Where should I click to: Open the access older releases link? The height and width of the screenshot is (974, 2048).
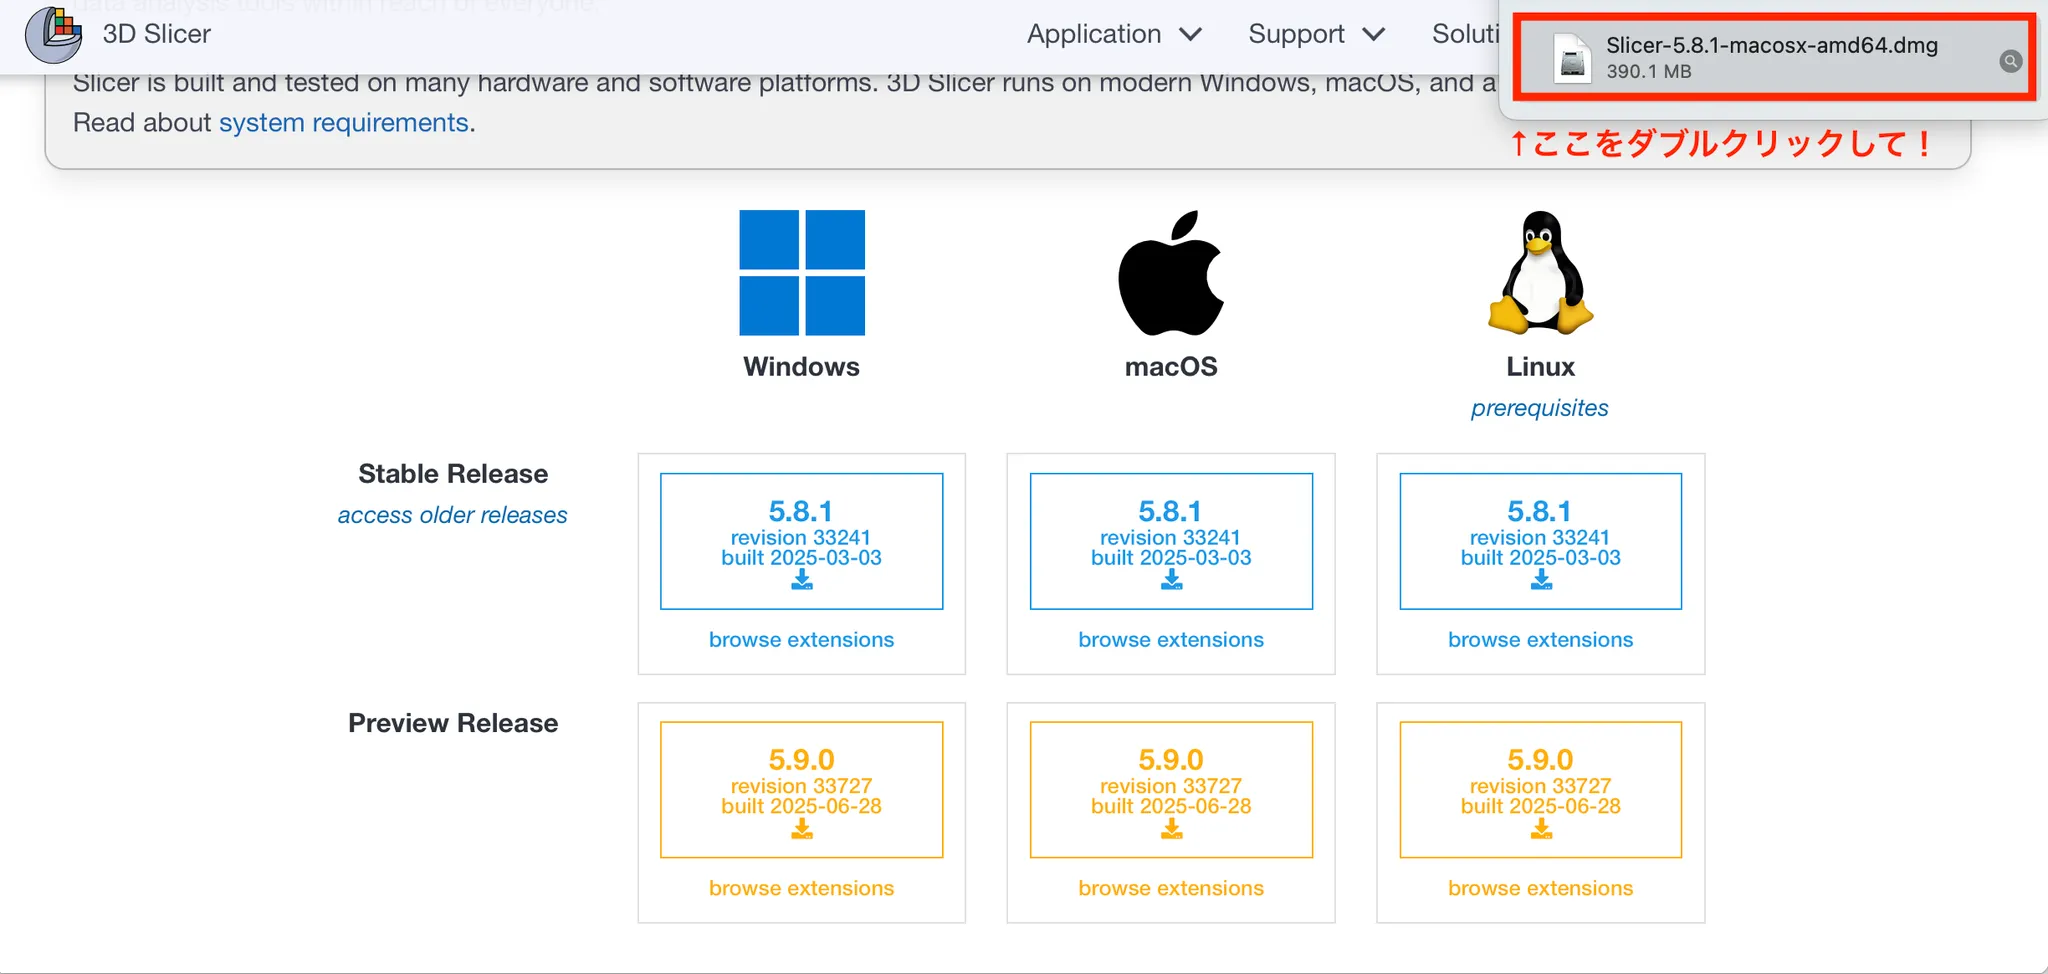click(452, 515)
